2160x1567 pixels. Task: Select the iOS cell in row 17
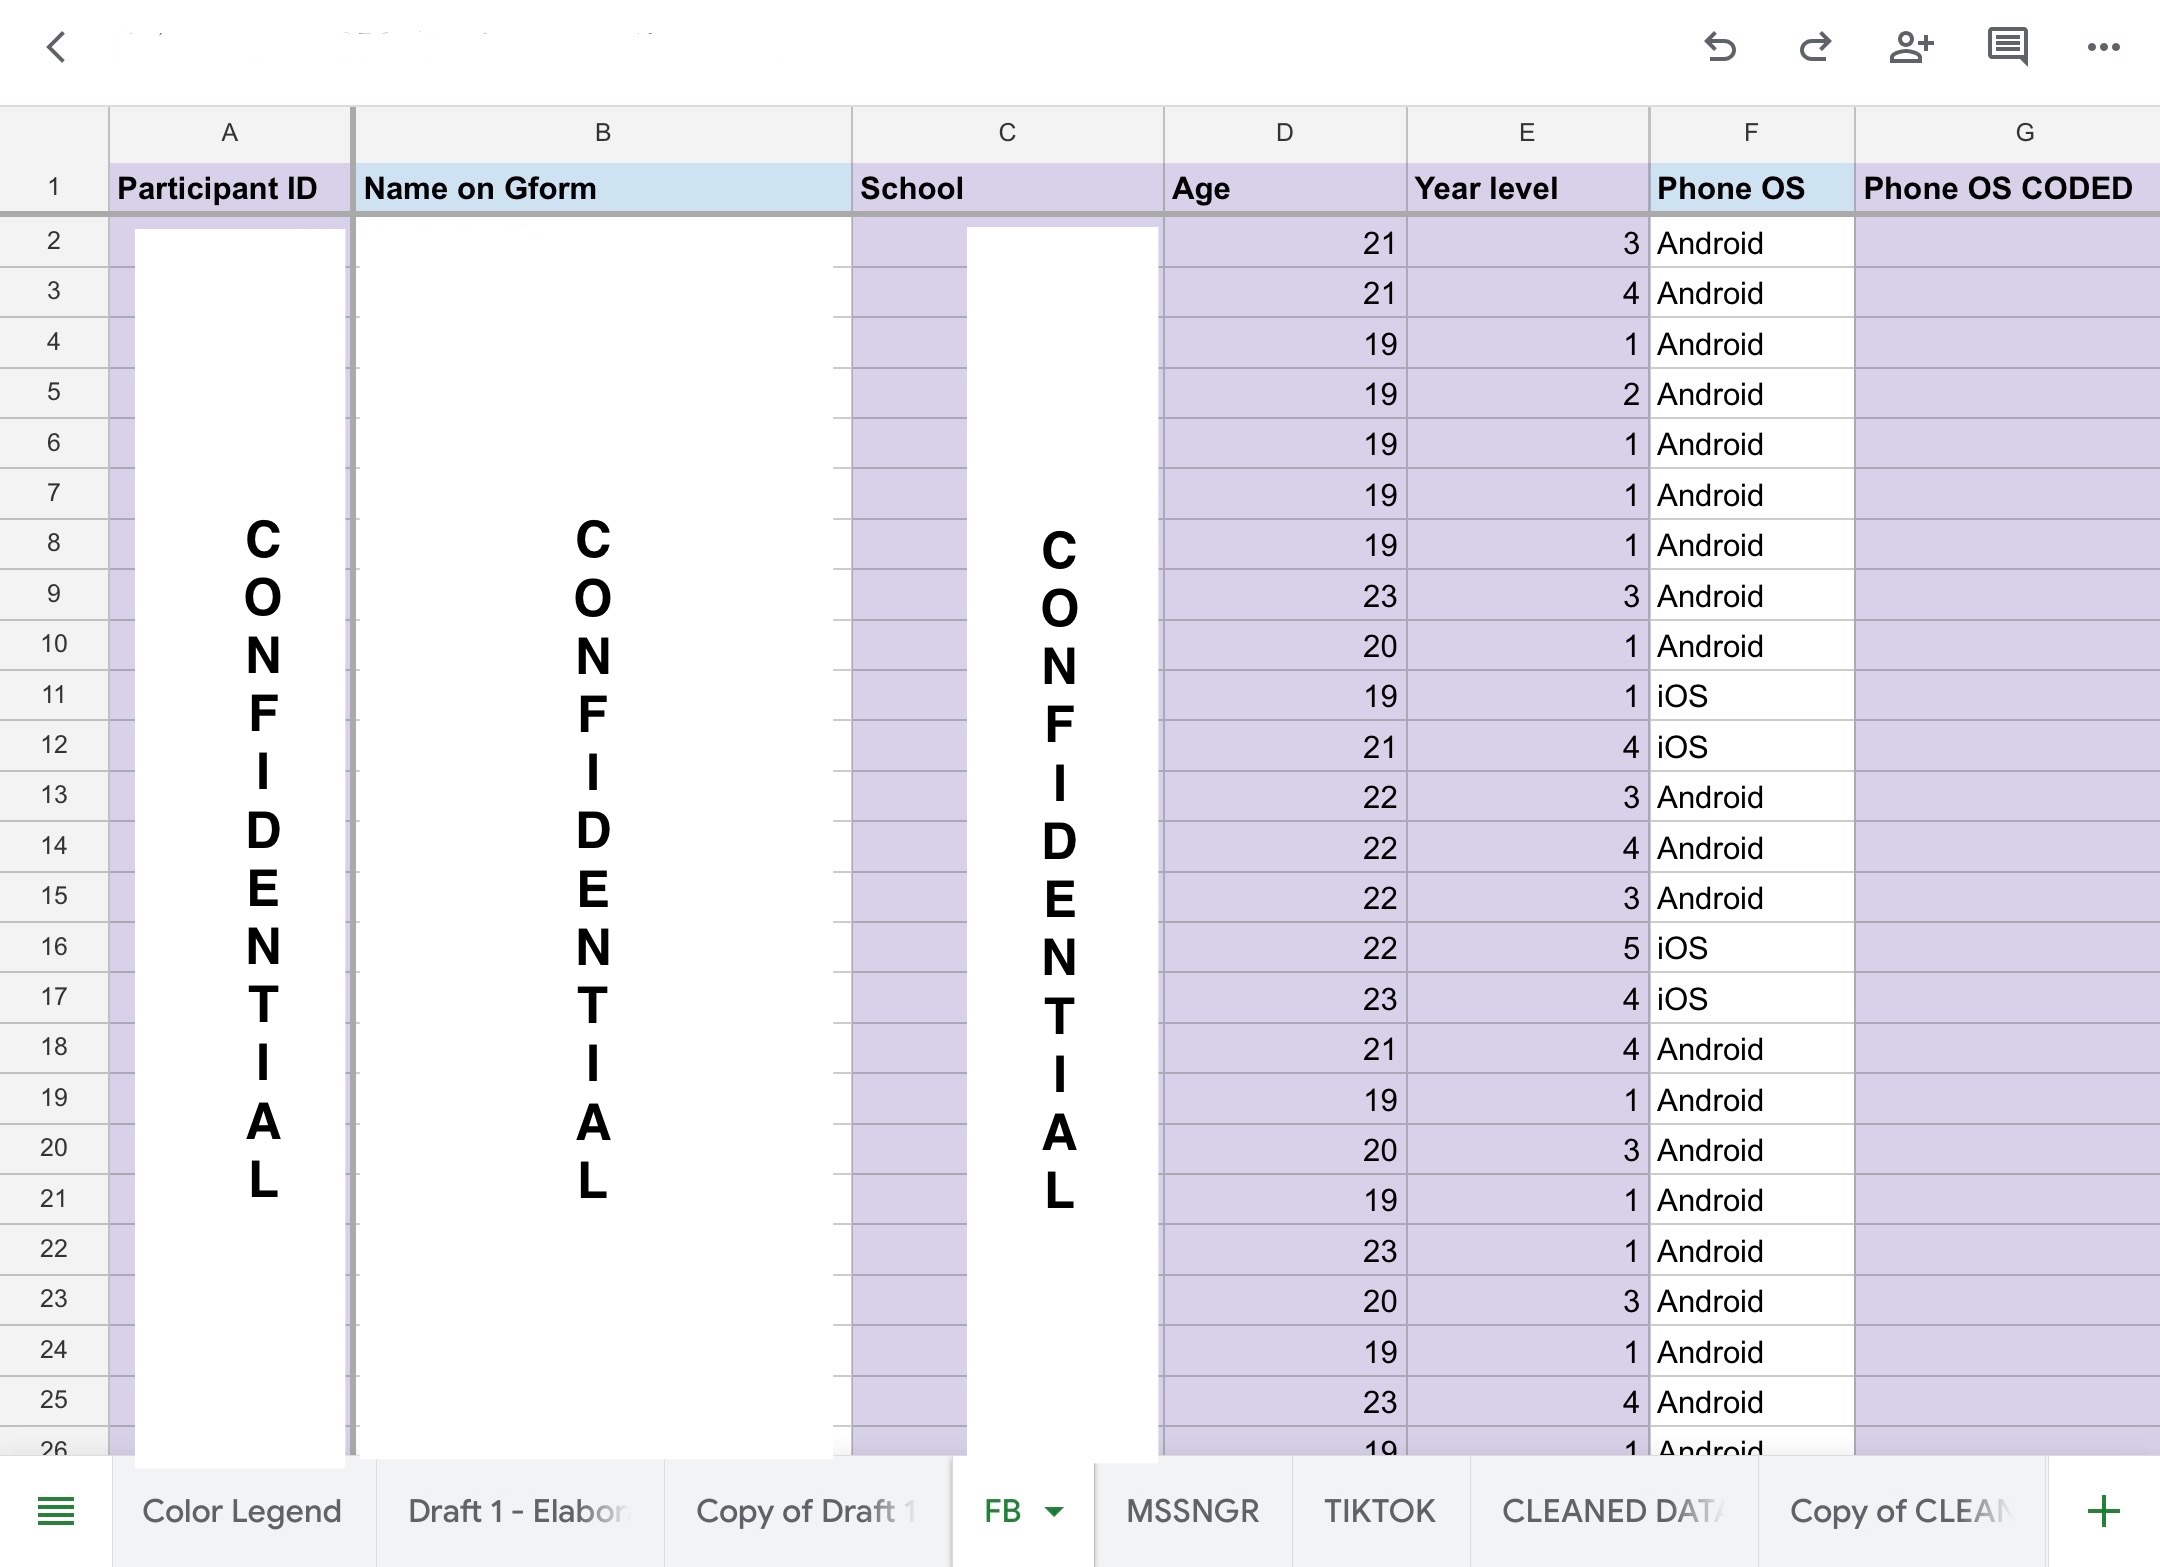pyautogui.click(x=1751, y=999)
